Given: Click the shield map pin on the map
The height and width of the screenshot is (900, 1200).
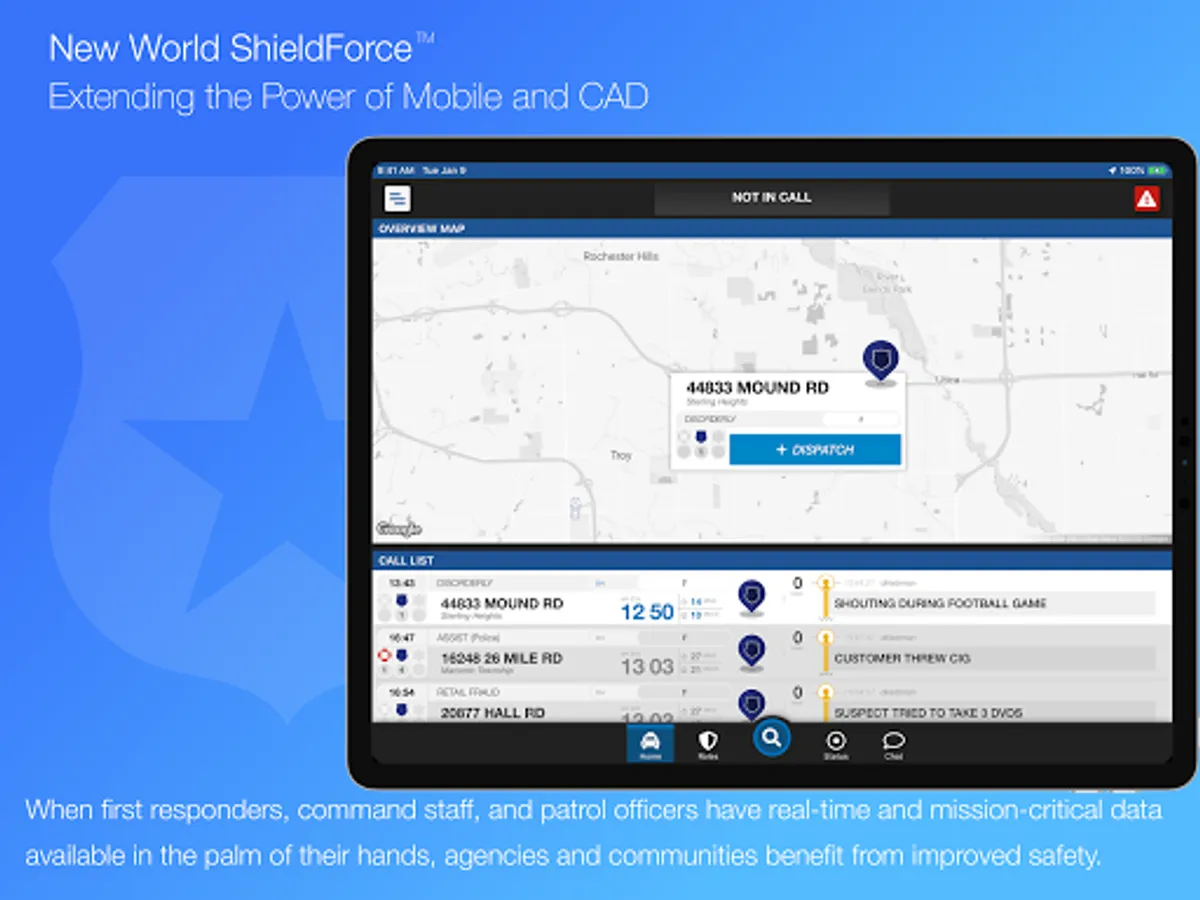Looking at the screenshot, I should pos(880,362).
